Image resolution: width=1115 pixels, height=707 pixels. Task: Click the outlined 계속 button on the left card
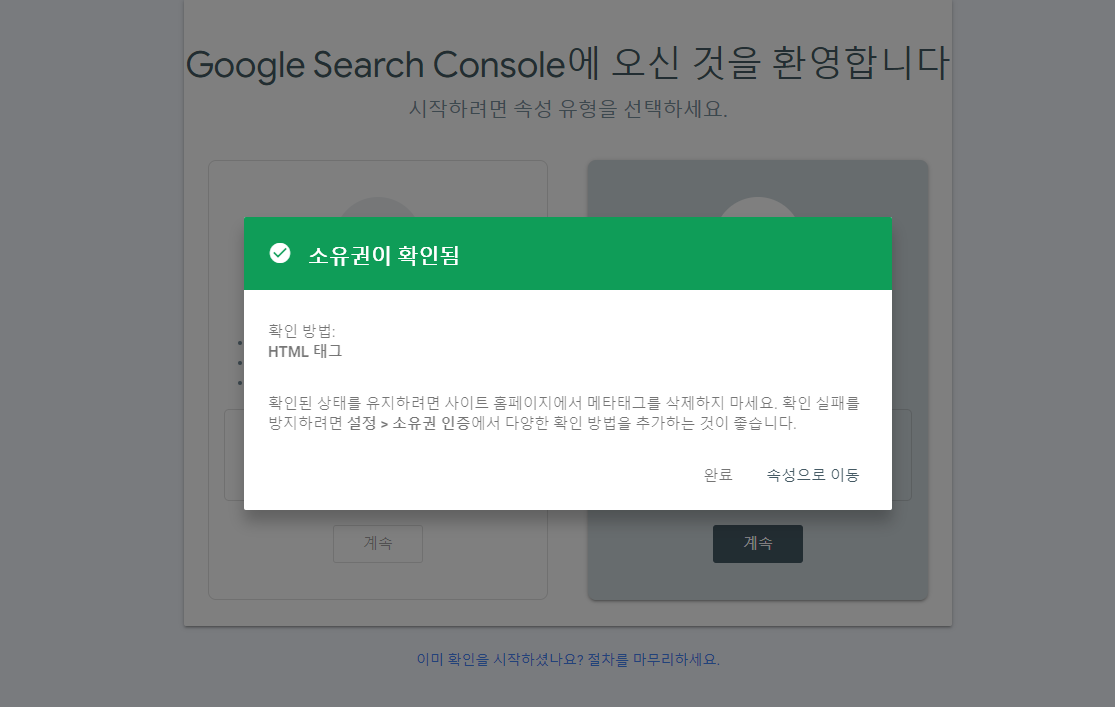[378, 543]
